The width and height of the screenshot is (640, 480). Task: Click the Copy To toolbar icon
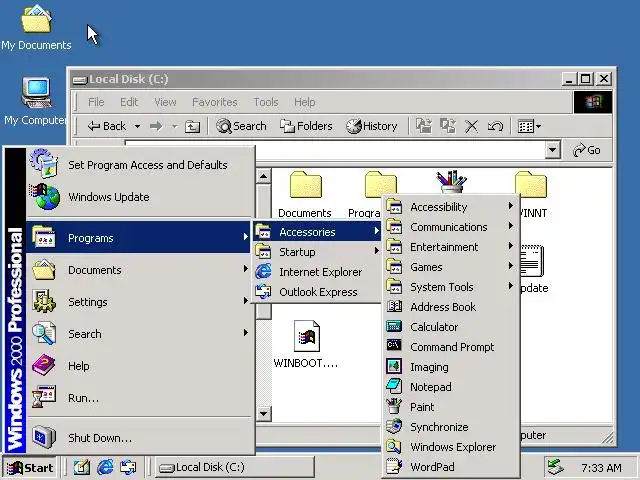pos(448,126)
